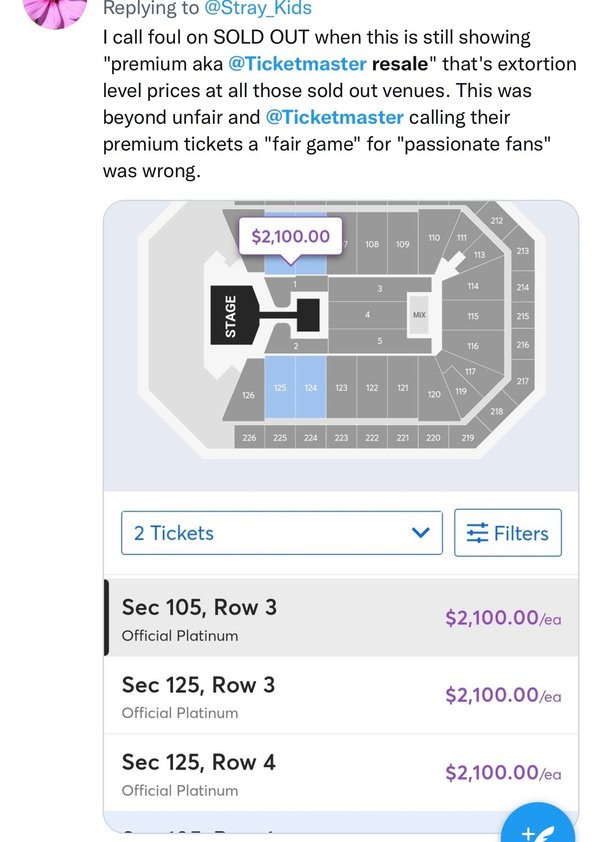The height and width of the screenshot is (842, 602).
Task: Select highlighted section 125 on the map
Action: click(281, 387)
